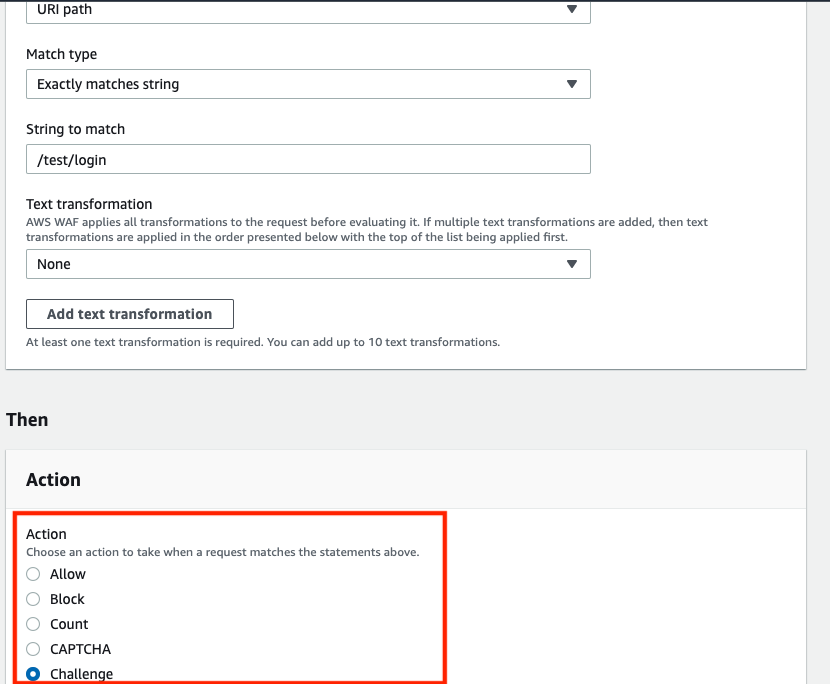Pick the CAPTCHA radio button

[33, 649]
